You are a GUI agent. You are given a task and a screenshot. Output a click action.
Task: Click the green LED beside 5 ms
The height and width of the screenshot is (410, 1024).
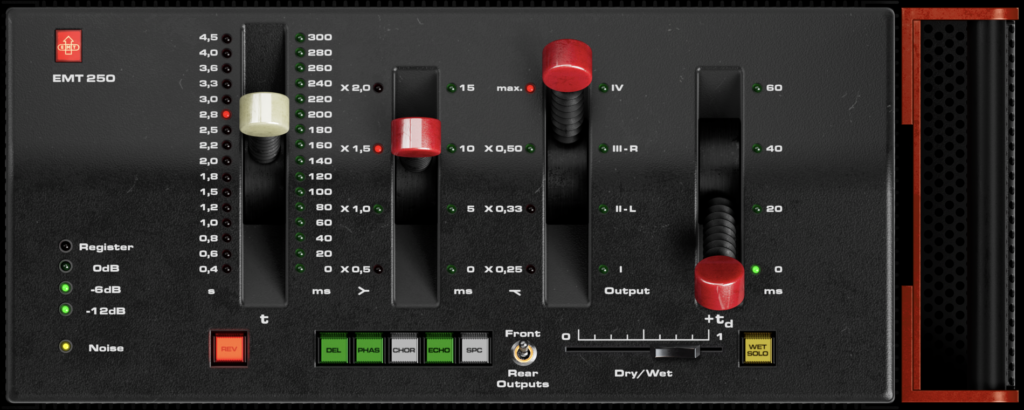(451, 209)
